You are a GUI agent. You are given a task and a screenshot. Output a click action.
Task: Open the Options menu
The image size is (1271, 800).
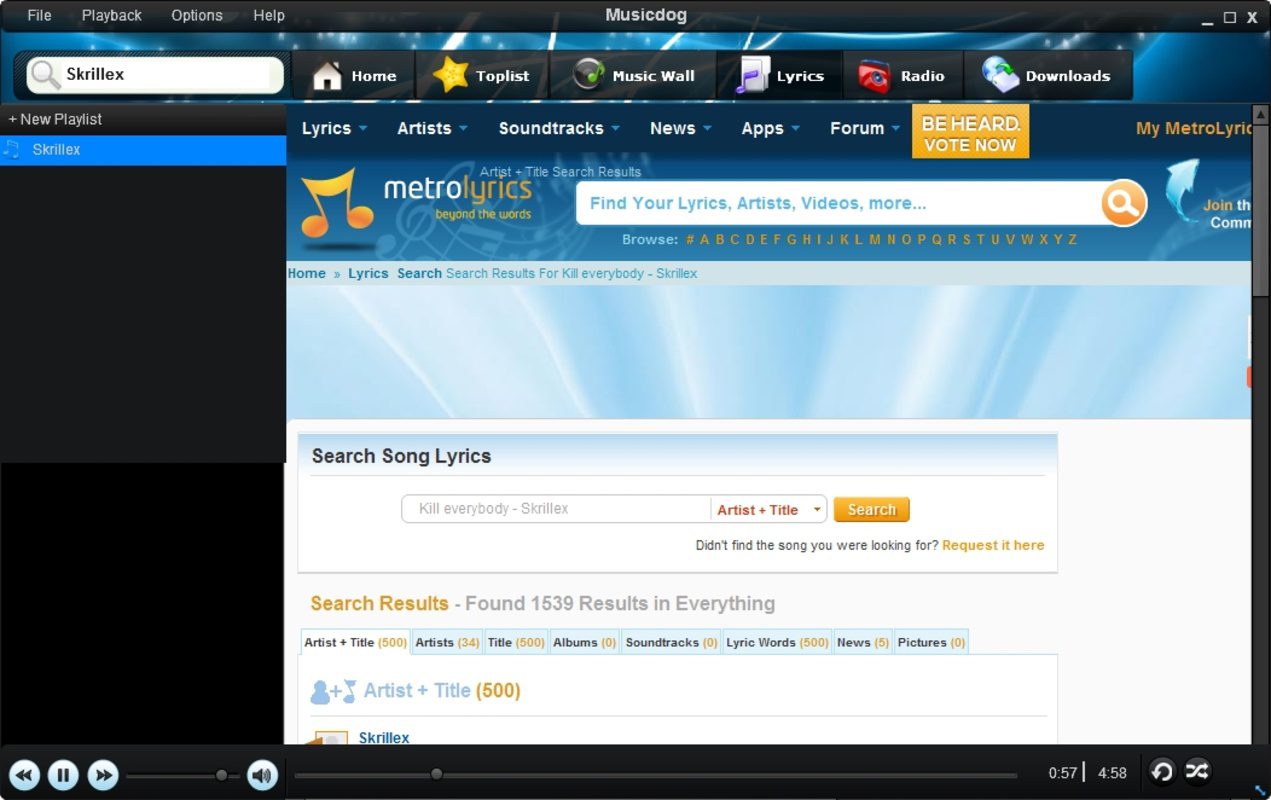coord(196,15)
